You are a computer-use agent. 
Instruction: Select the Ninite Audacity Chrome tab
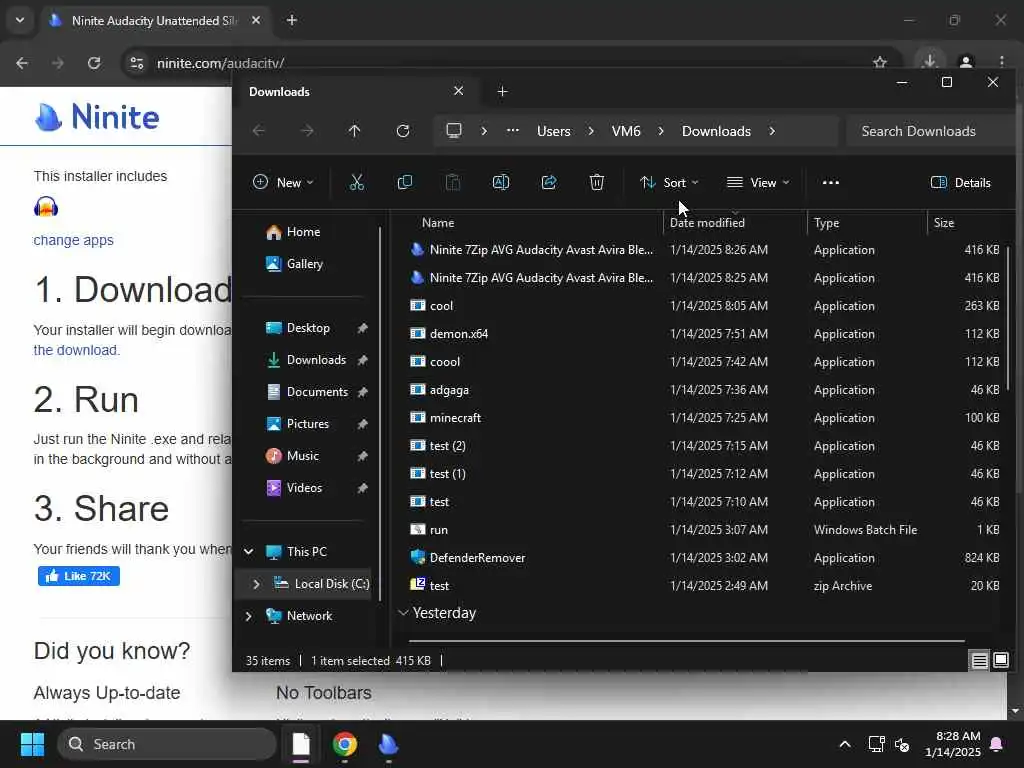(x=155, y=20)
